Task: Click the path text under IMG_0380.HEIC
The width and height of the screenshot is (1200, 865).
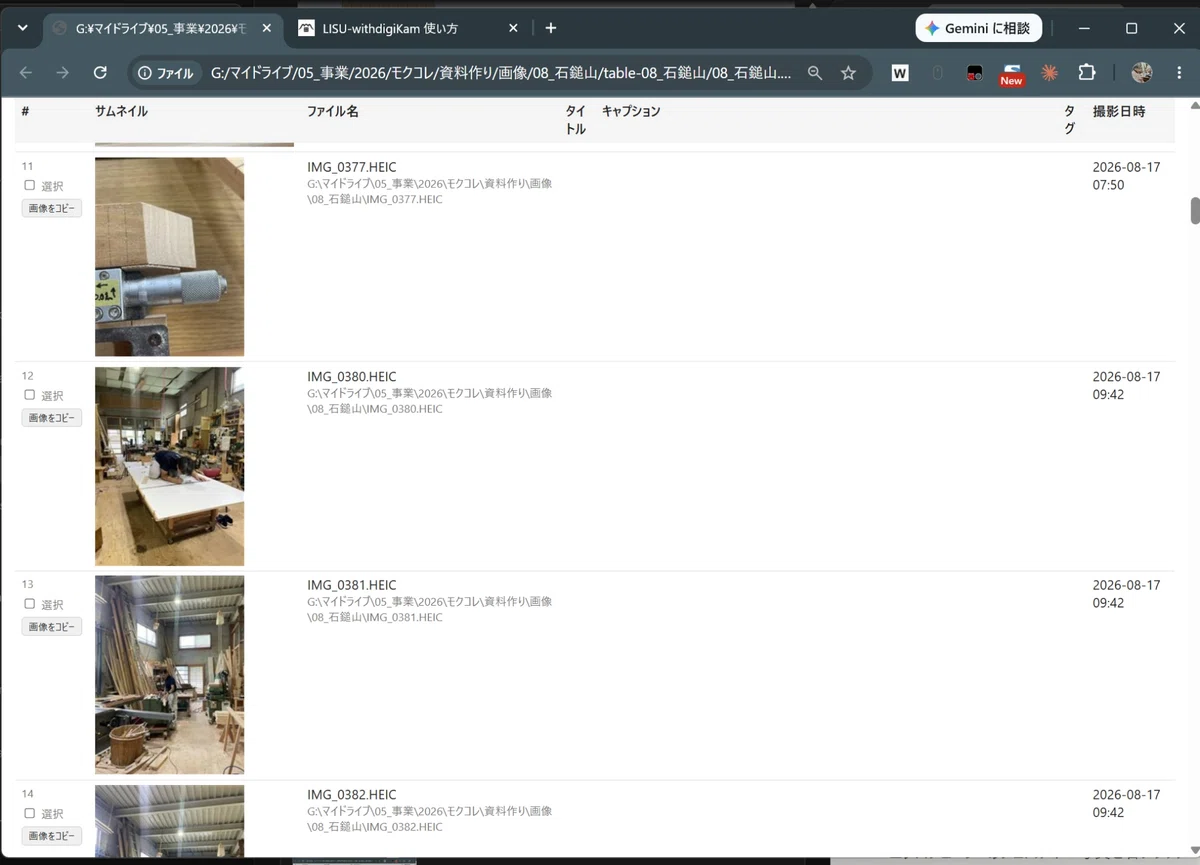Action: (429, 401)
